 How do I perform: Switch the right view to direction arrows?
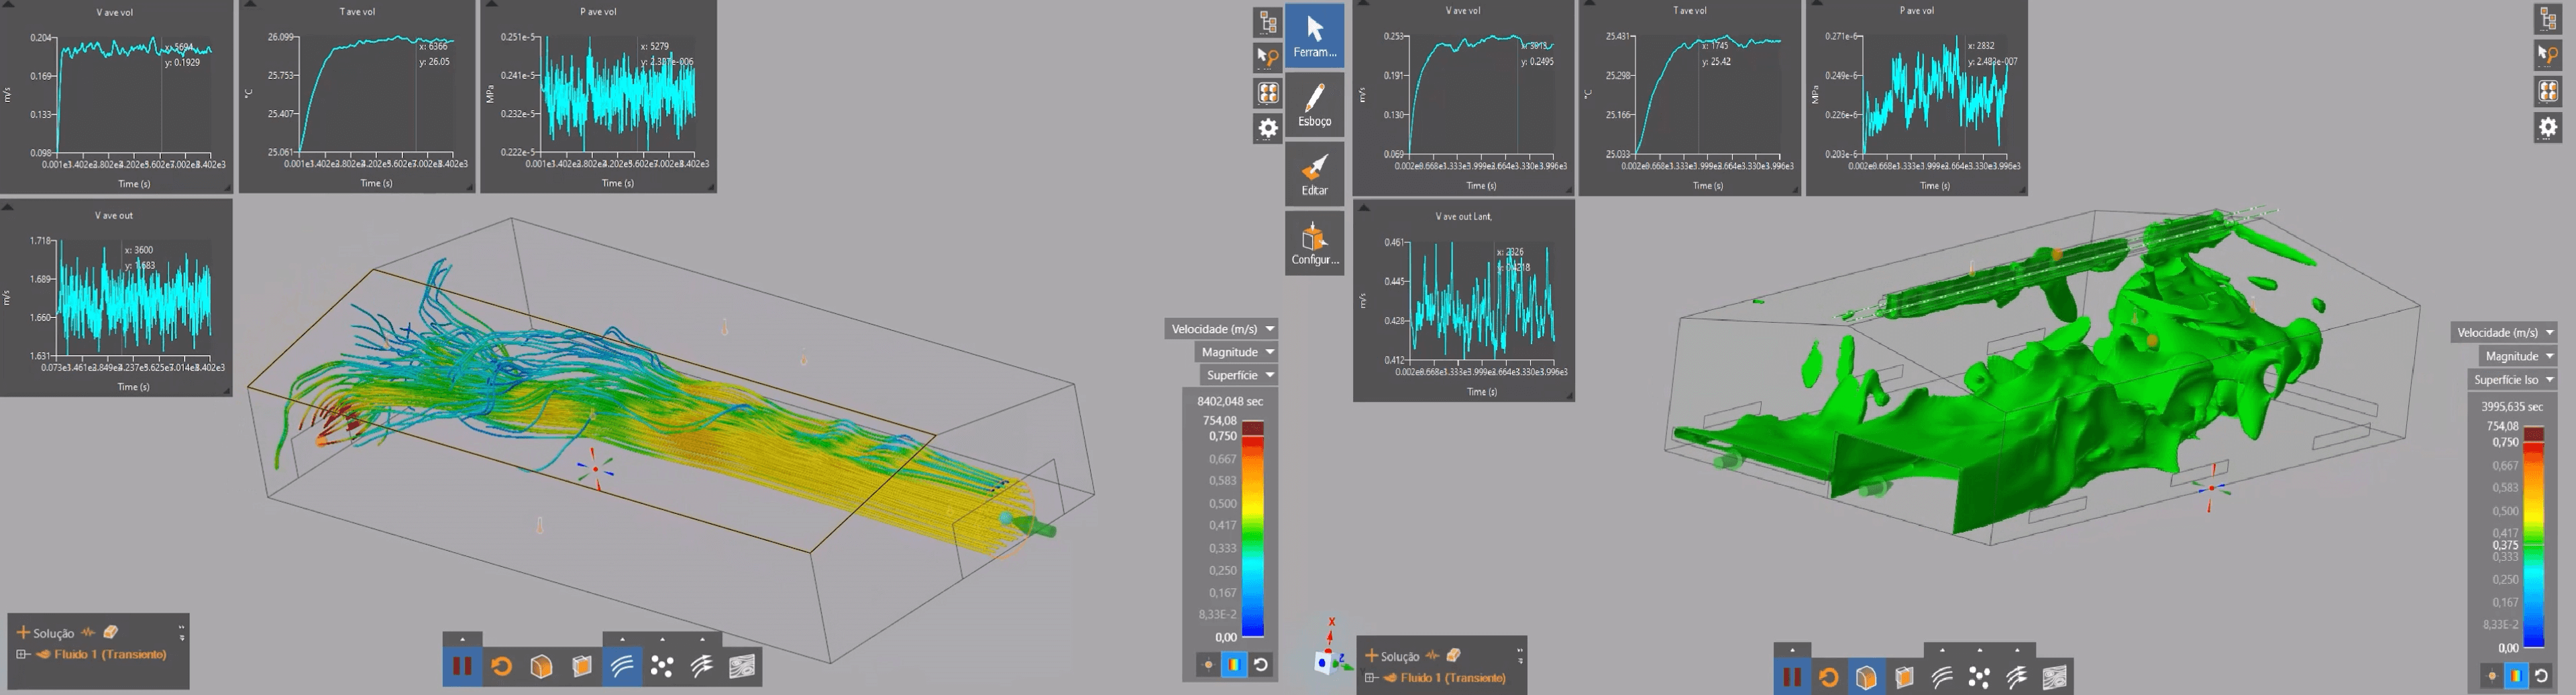coord(2017,677)
